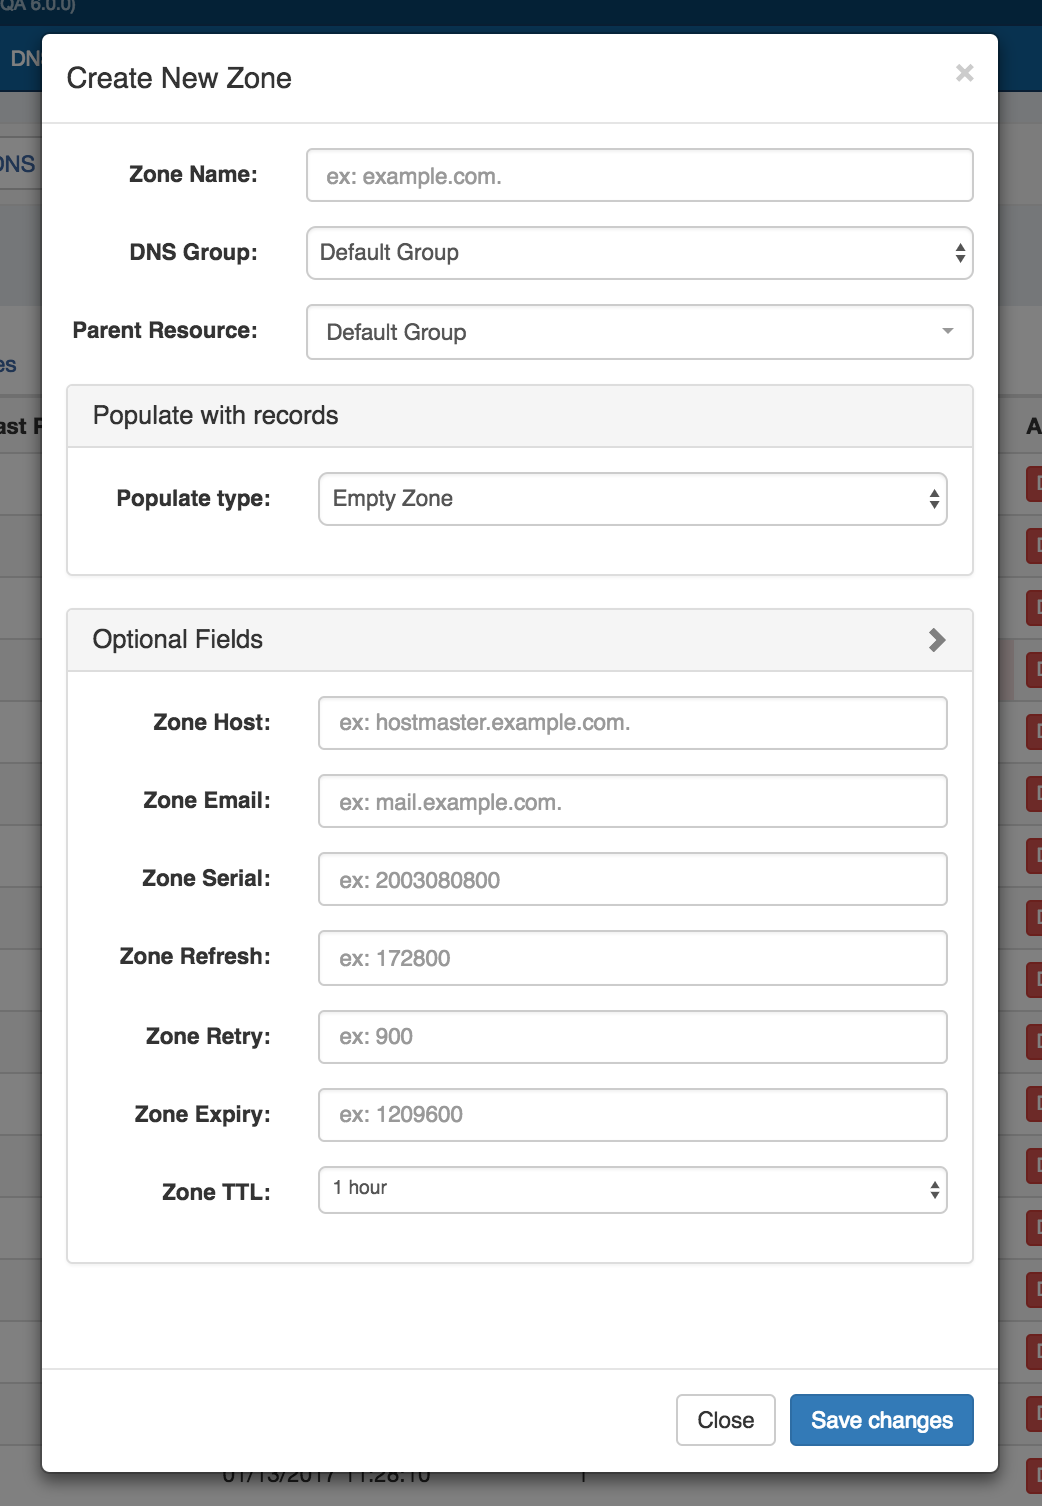This screenshot has height=1506, width=1042.
Task: Focus the Zone Host text field
Action: pyautogui.click(x=632, y=723)
